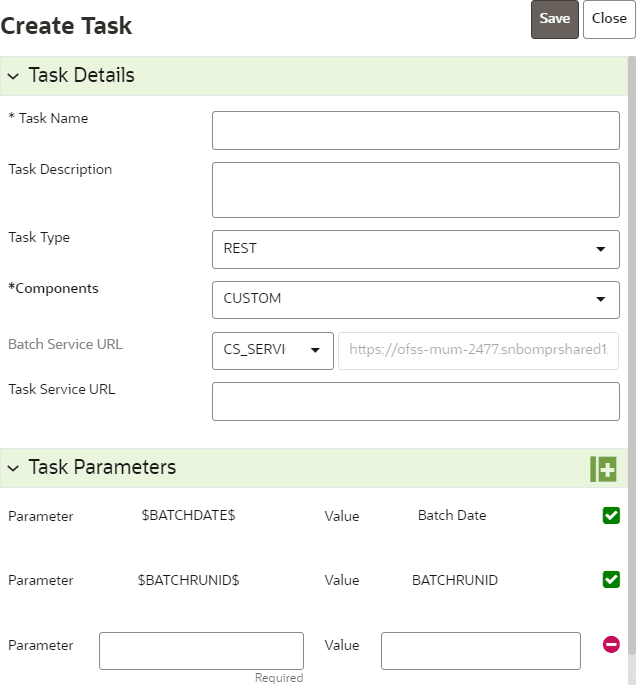
Task: Open the CS_SERVI batch service dropdown
Action: click(273, 351)
